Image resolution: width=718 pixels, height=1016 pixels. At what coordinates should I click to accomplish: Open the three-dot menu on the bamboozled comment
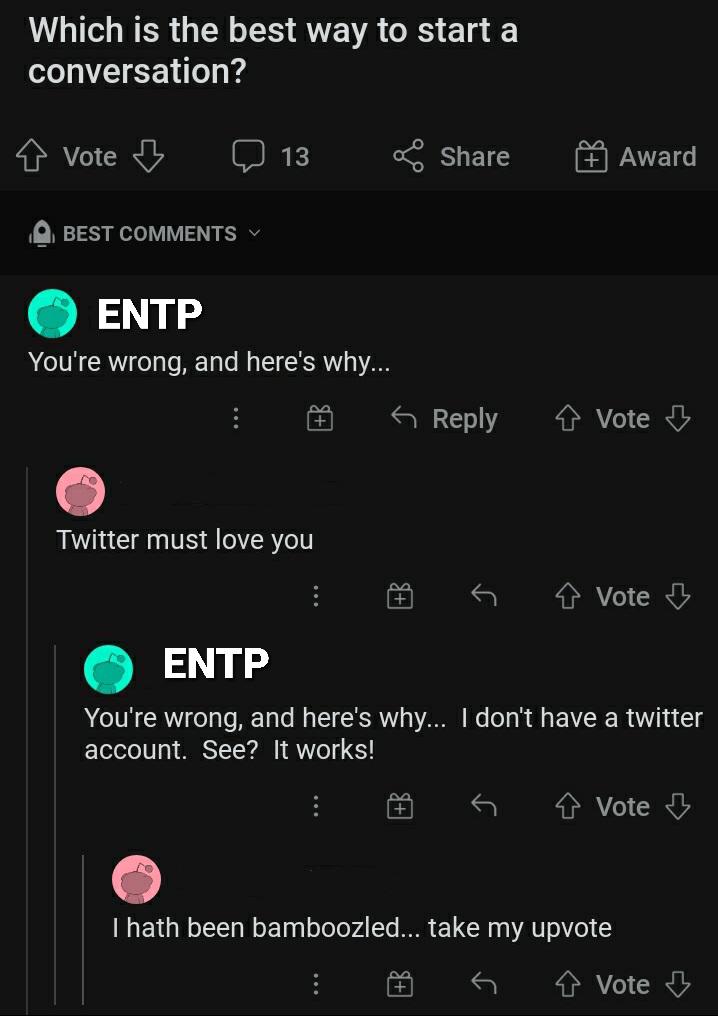click(316, 984)
